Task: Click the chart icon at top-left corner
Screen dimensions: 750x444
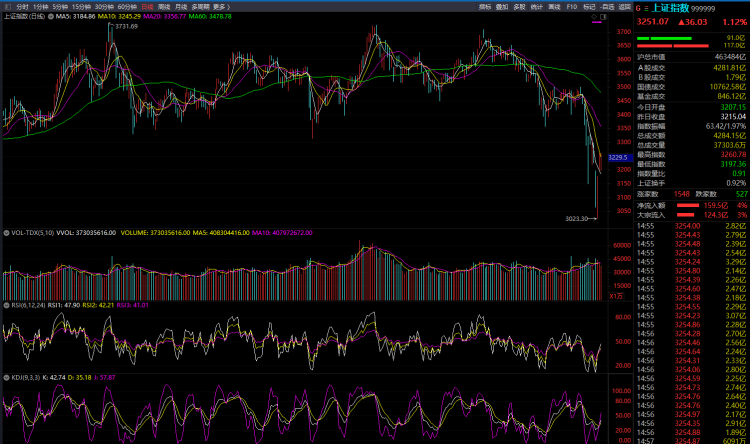Action: click(x=8, y=6)
